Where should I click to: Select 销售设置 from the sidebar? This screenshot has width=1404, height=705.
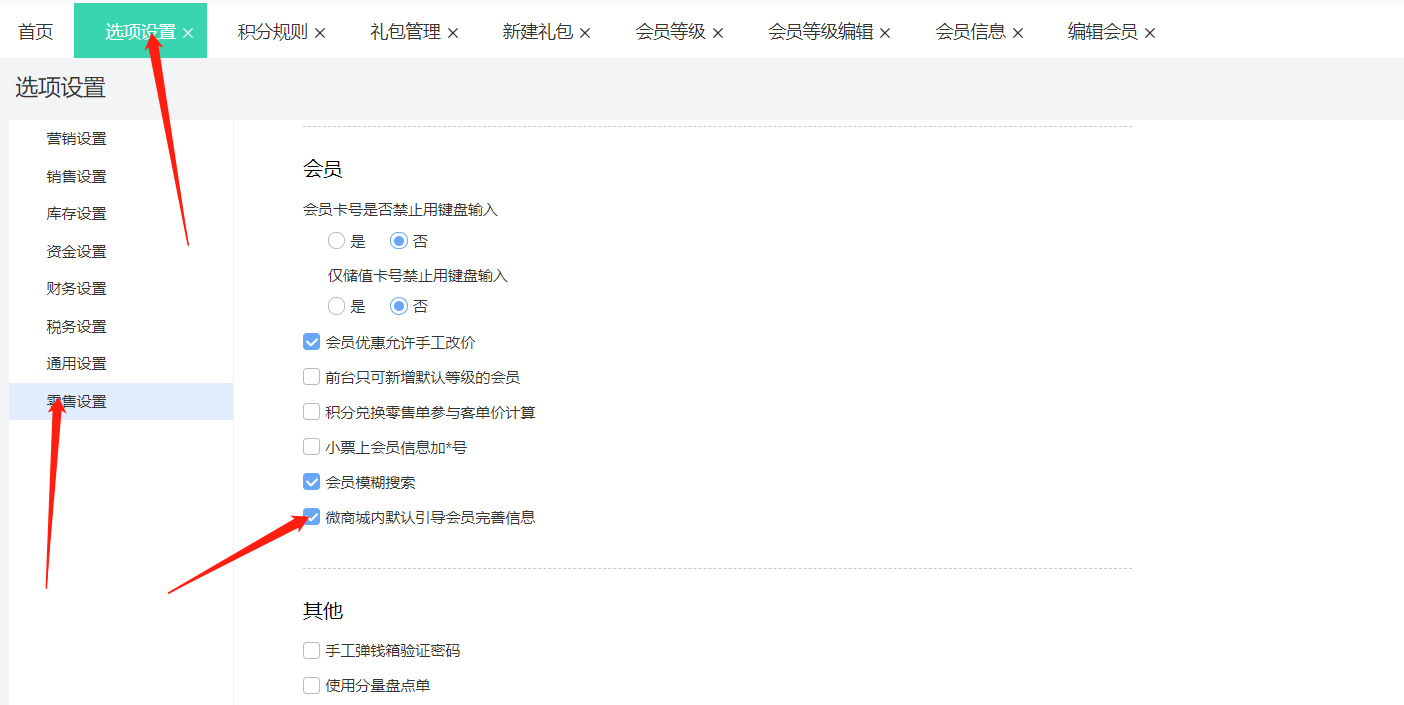click(77, 175)
